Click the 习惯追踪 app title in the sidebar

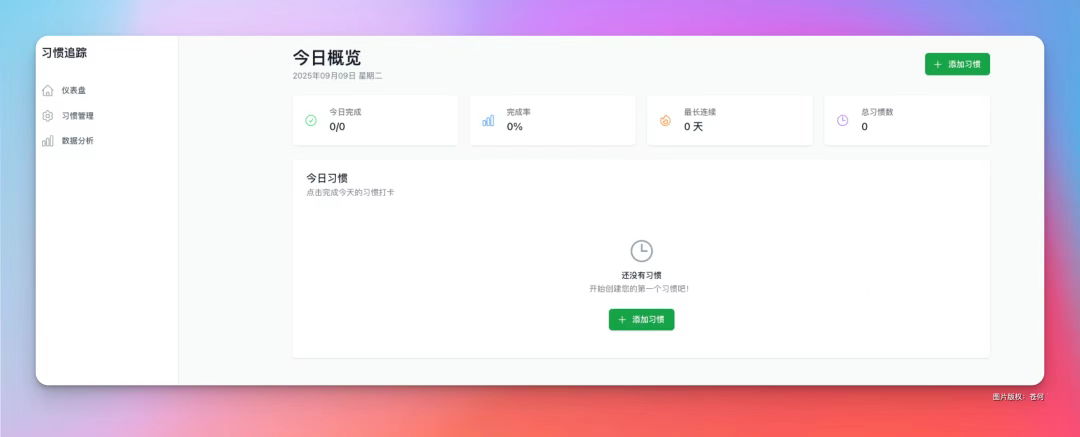pyautogui.click(x=64, y=53)
